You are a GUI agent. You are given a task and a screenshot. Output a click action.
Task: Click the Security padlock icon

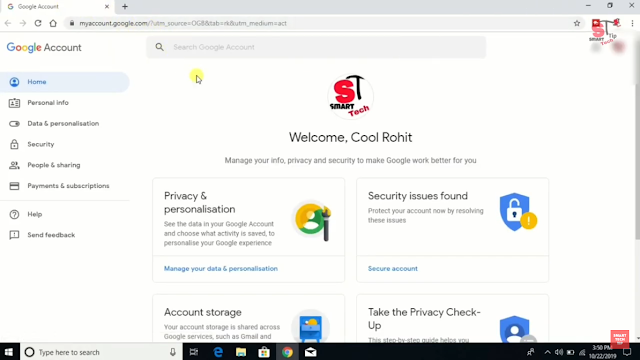click(14, 144)
